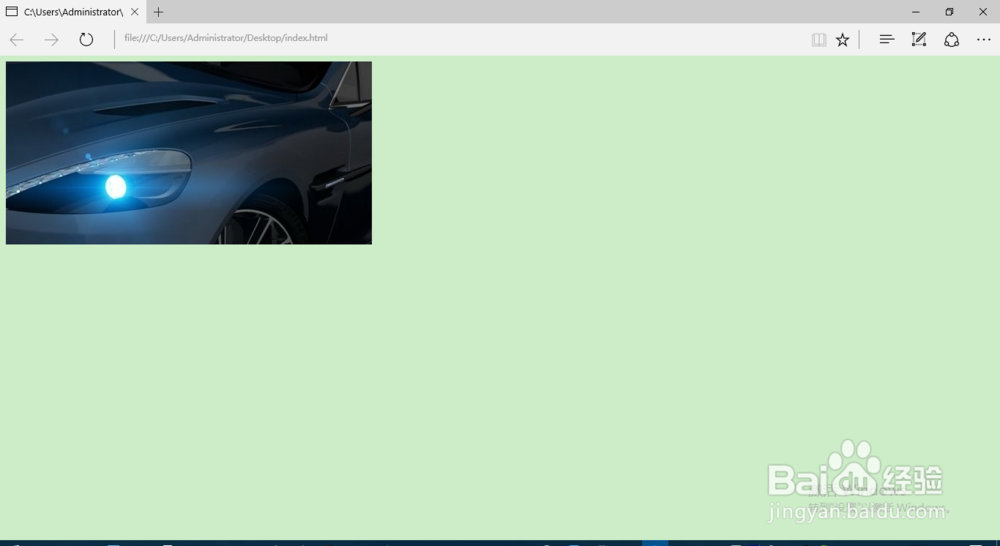
Task: Restore down the browser window
Action: (x=949, y=11)
